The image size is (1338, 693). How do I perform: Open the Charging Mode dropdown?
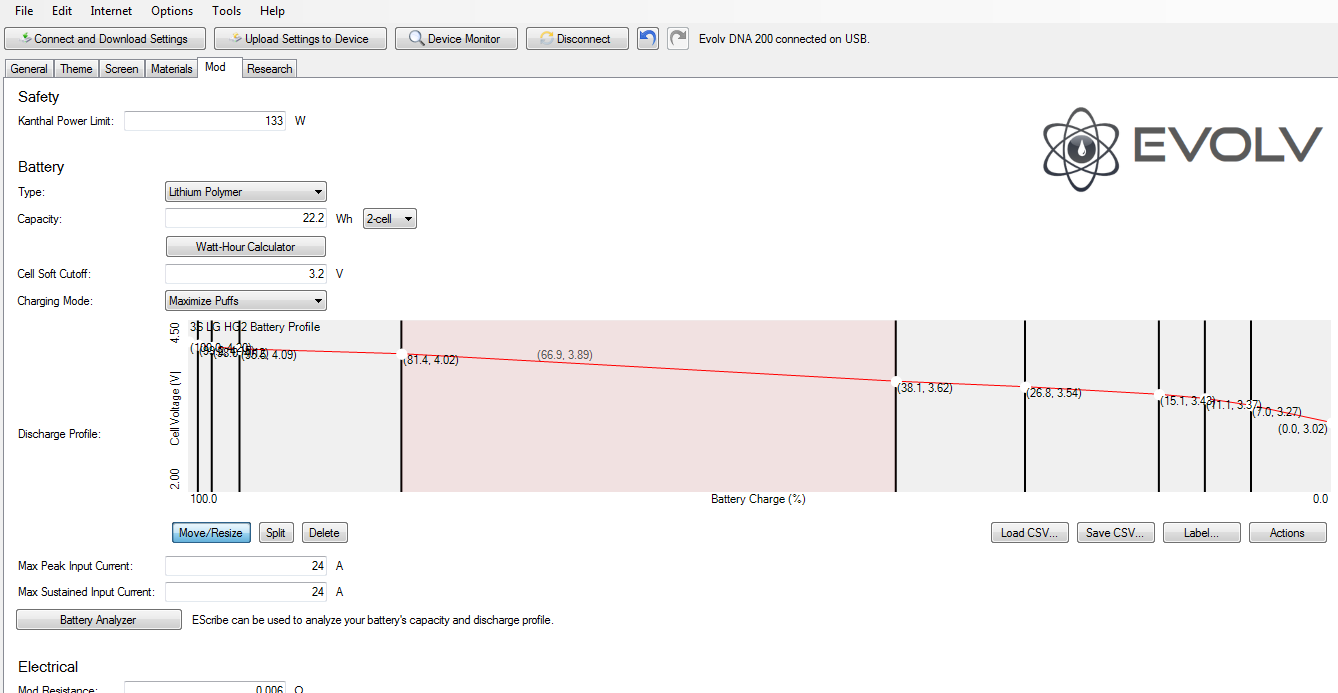245,301
